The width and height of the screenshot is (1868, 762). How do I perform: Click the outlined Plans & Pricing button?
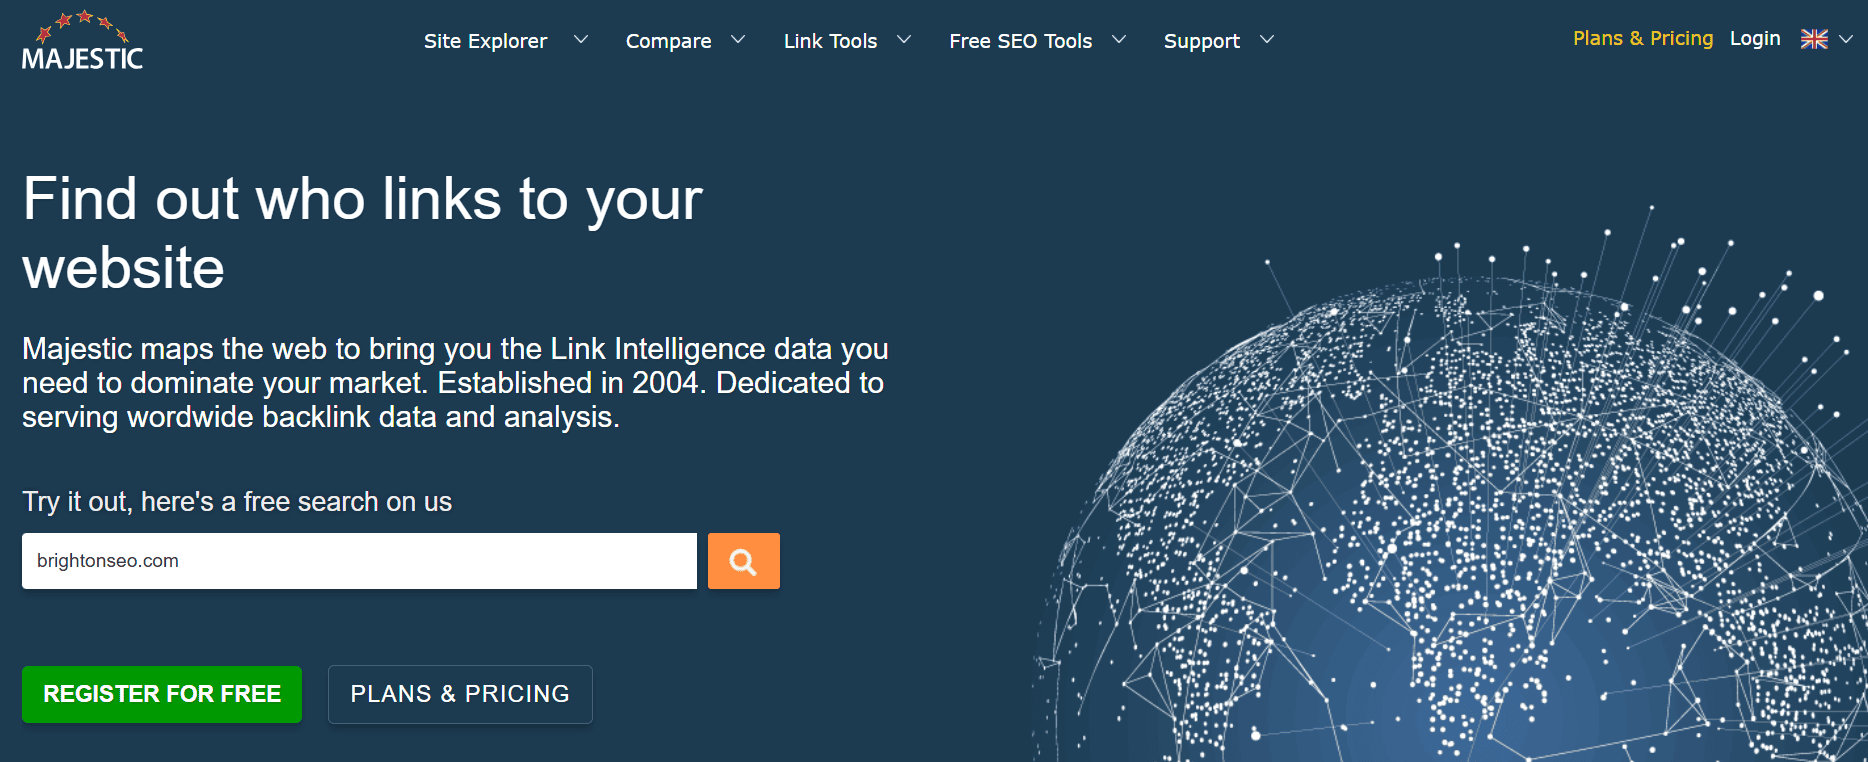460,694
